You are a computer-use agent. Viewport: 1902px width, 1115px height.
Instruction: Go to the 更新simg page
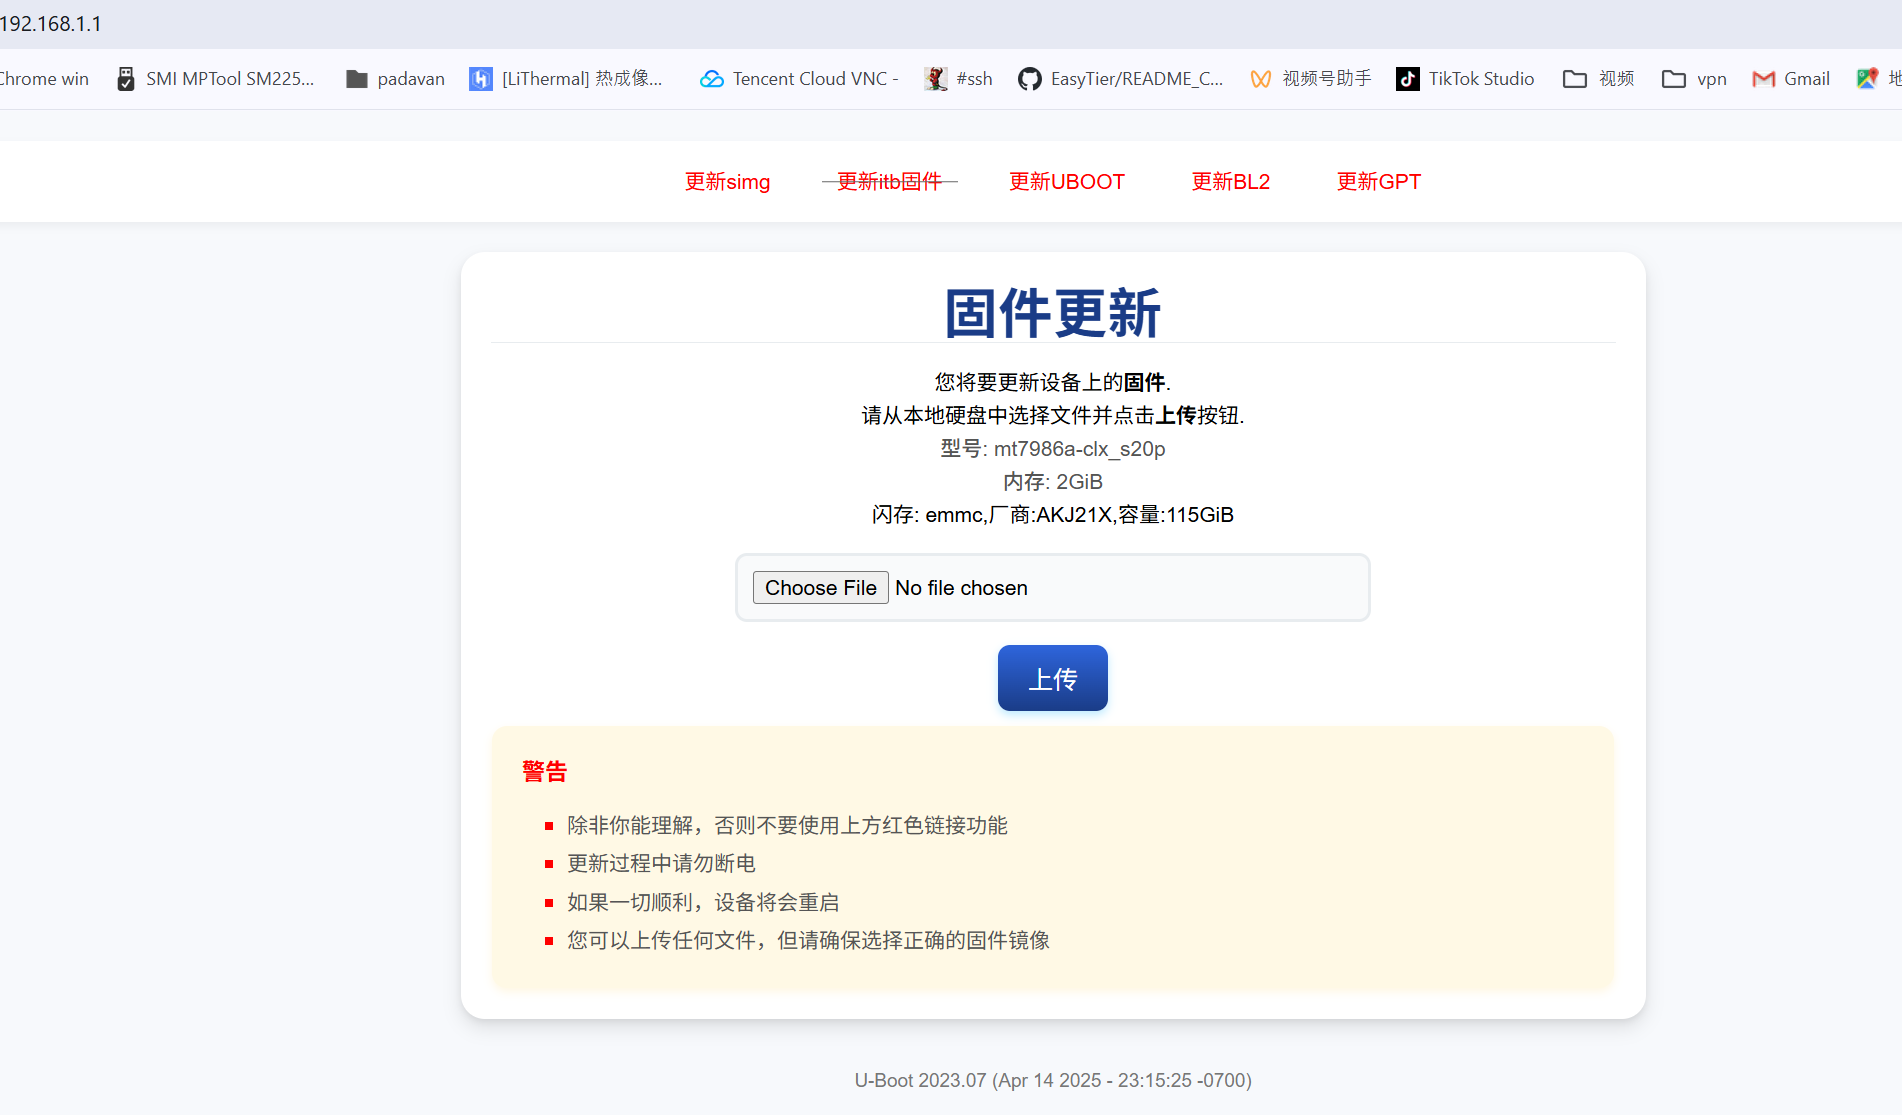[727, 181]
